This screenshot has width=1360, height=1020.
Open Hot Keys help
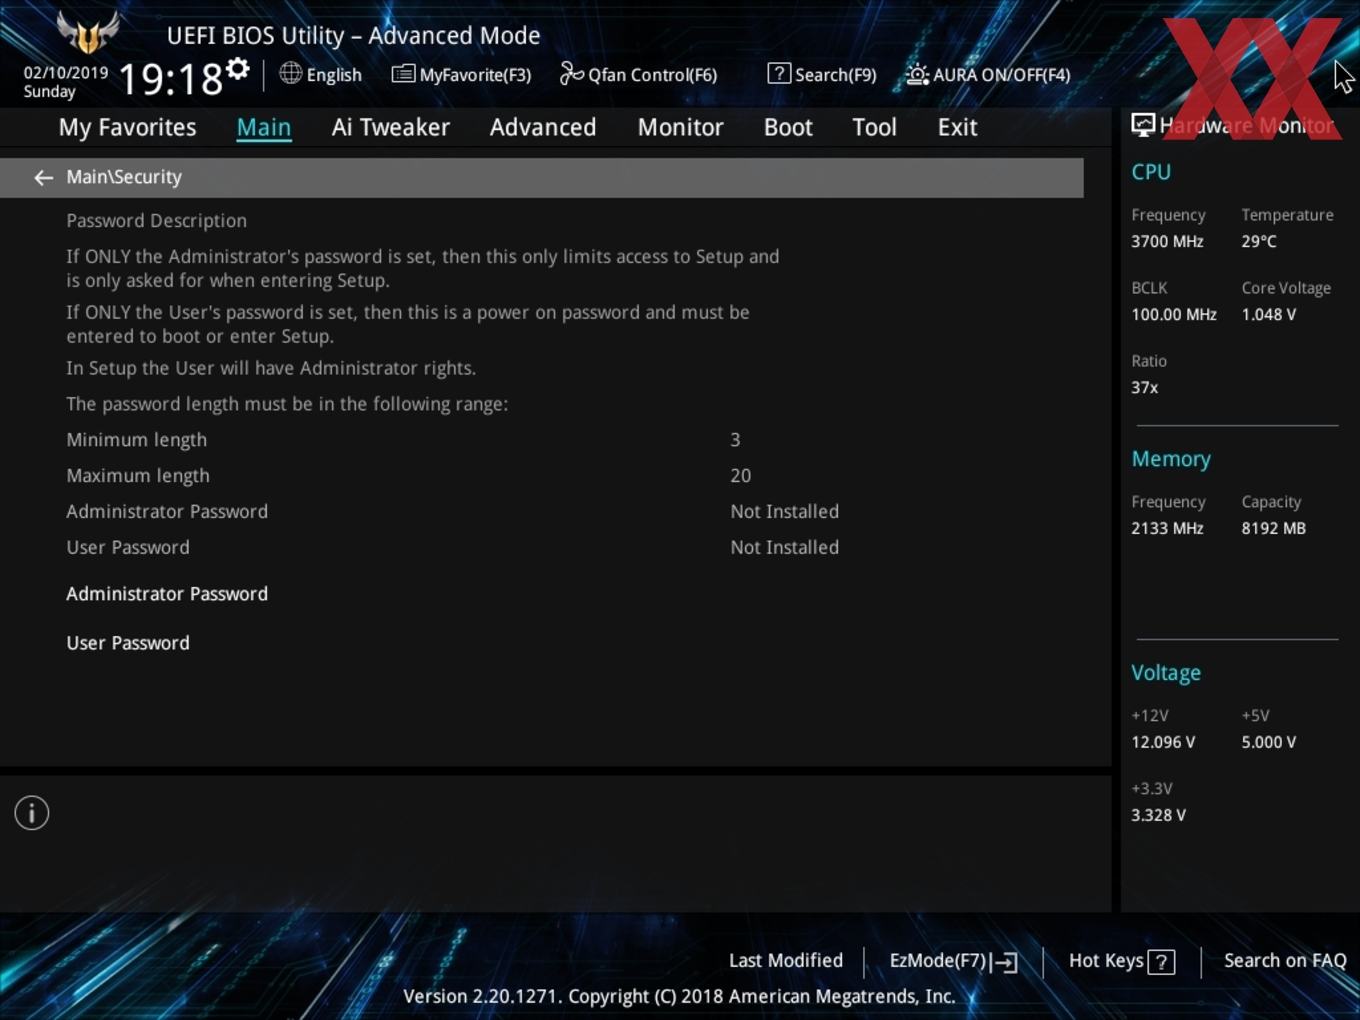tap(1106, 961)
